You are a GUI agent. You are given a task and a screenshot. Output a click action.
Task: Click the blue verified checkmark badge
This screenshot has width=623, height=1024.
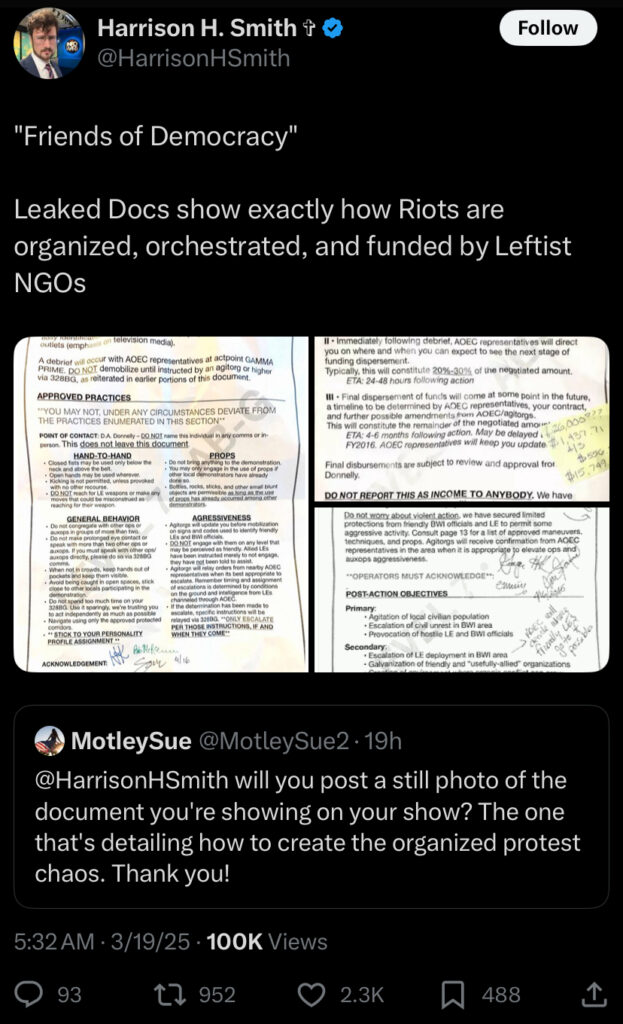[332, 28]
